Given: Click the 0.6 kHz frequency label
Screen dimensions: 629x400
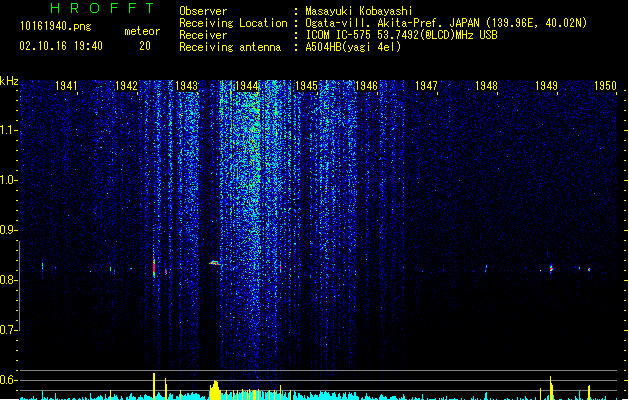Looking at the screenshot, I should (x=8, y=380).
